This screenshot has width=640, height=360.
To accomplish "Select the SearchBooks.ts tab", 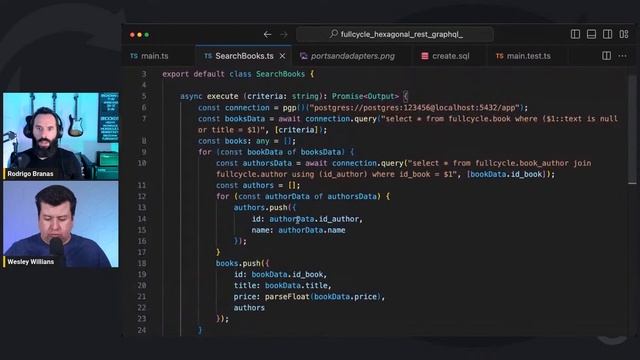I will pos(244,56).
